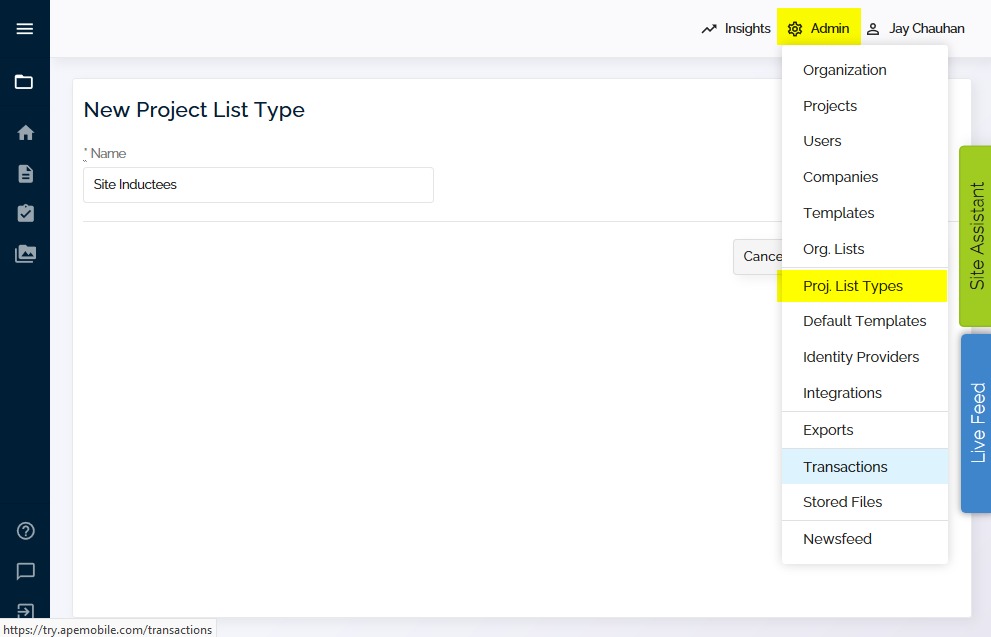
Task: Open the chat feedback icon
Action: (x=25, y=571)
